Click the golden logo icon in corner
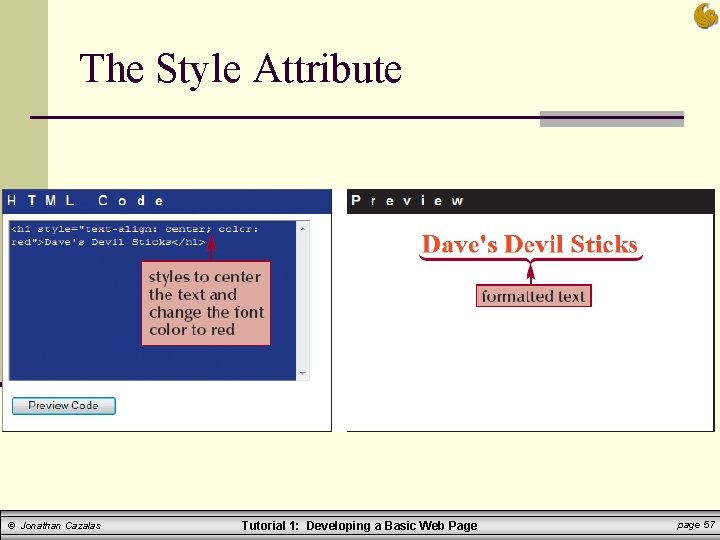720x540 pixels. (x=706, y=16)
